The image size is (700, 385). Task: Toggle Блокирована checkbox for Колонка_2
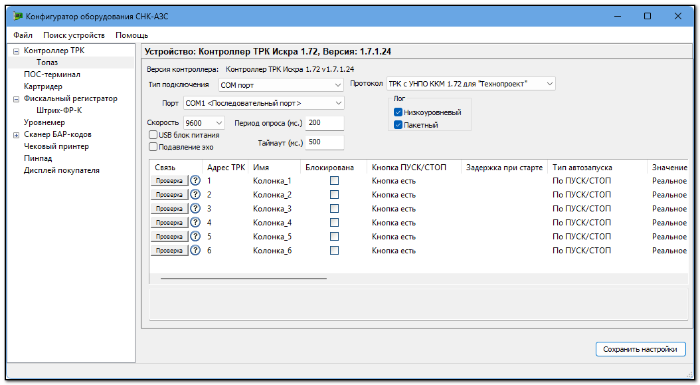pyautogui.click(x=334, y=194)
